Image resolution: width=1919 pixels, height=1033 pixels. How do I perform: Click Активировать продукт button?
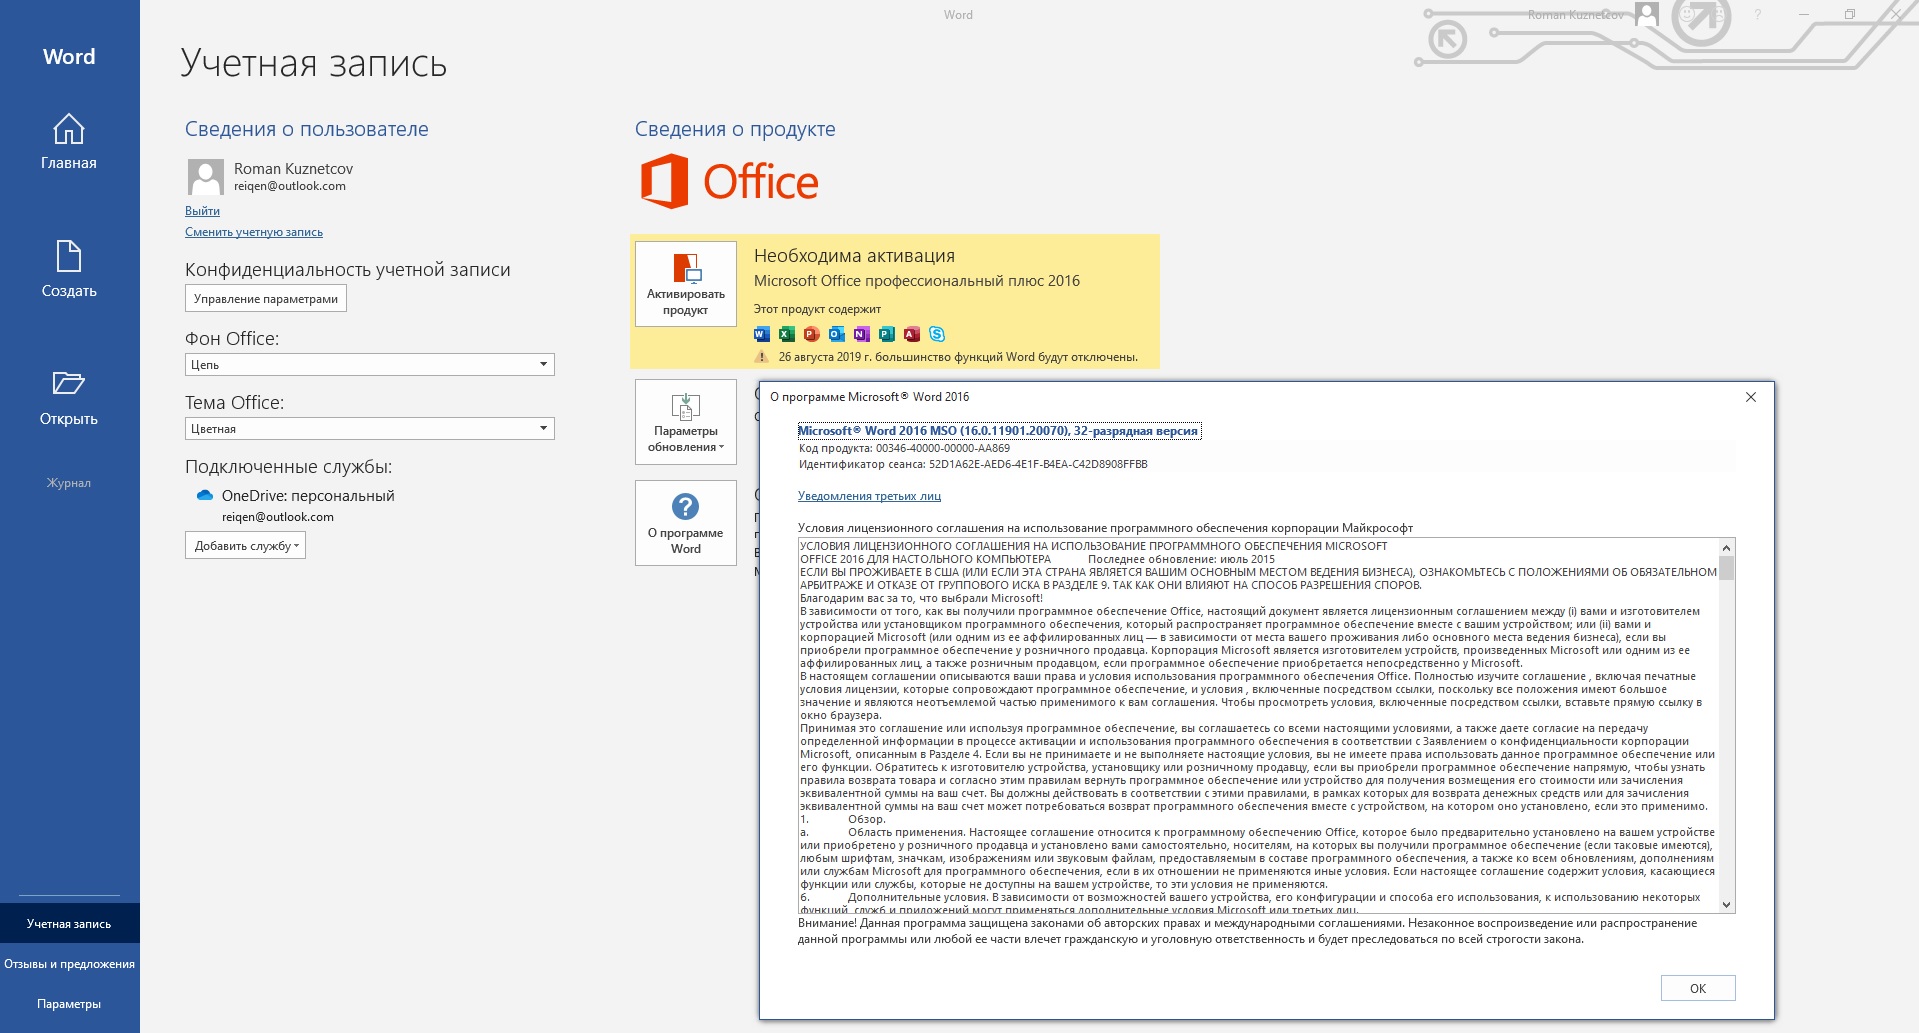pos(686,284)
